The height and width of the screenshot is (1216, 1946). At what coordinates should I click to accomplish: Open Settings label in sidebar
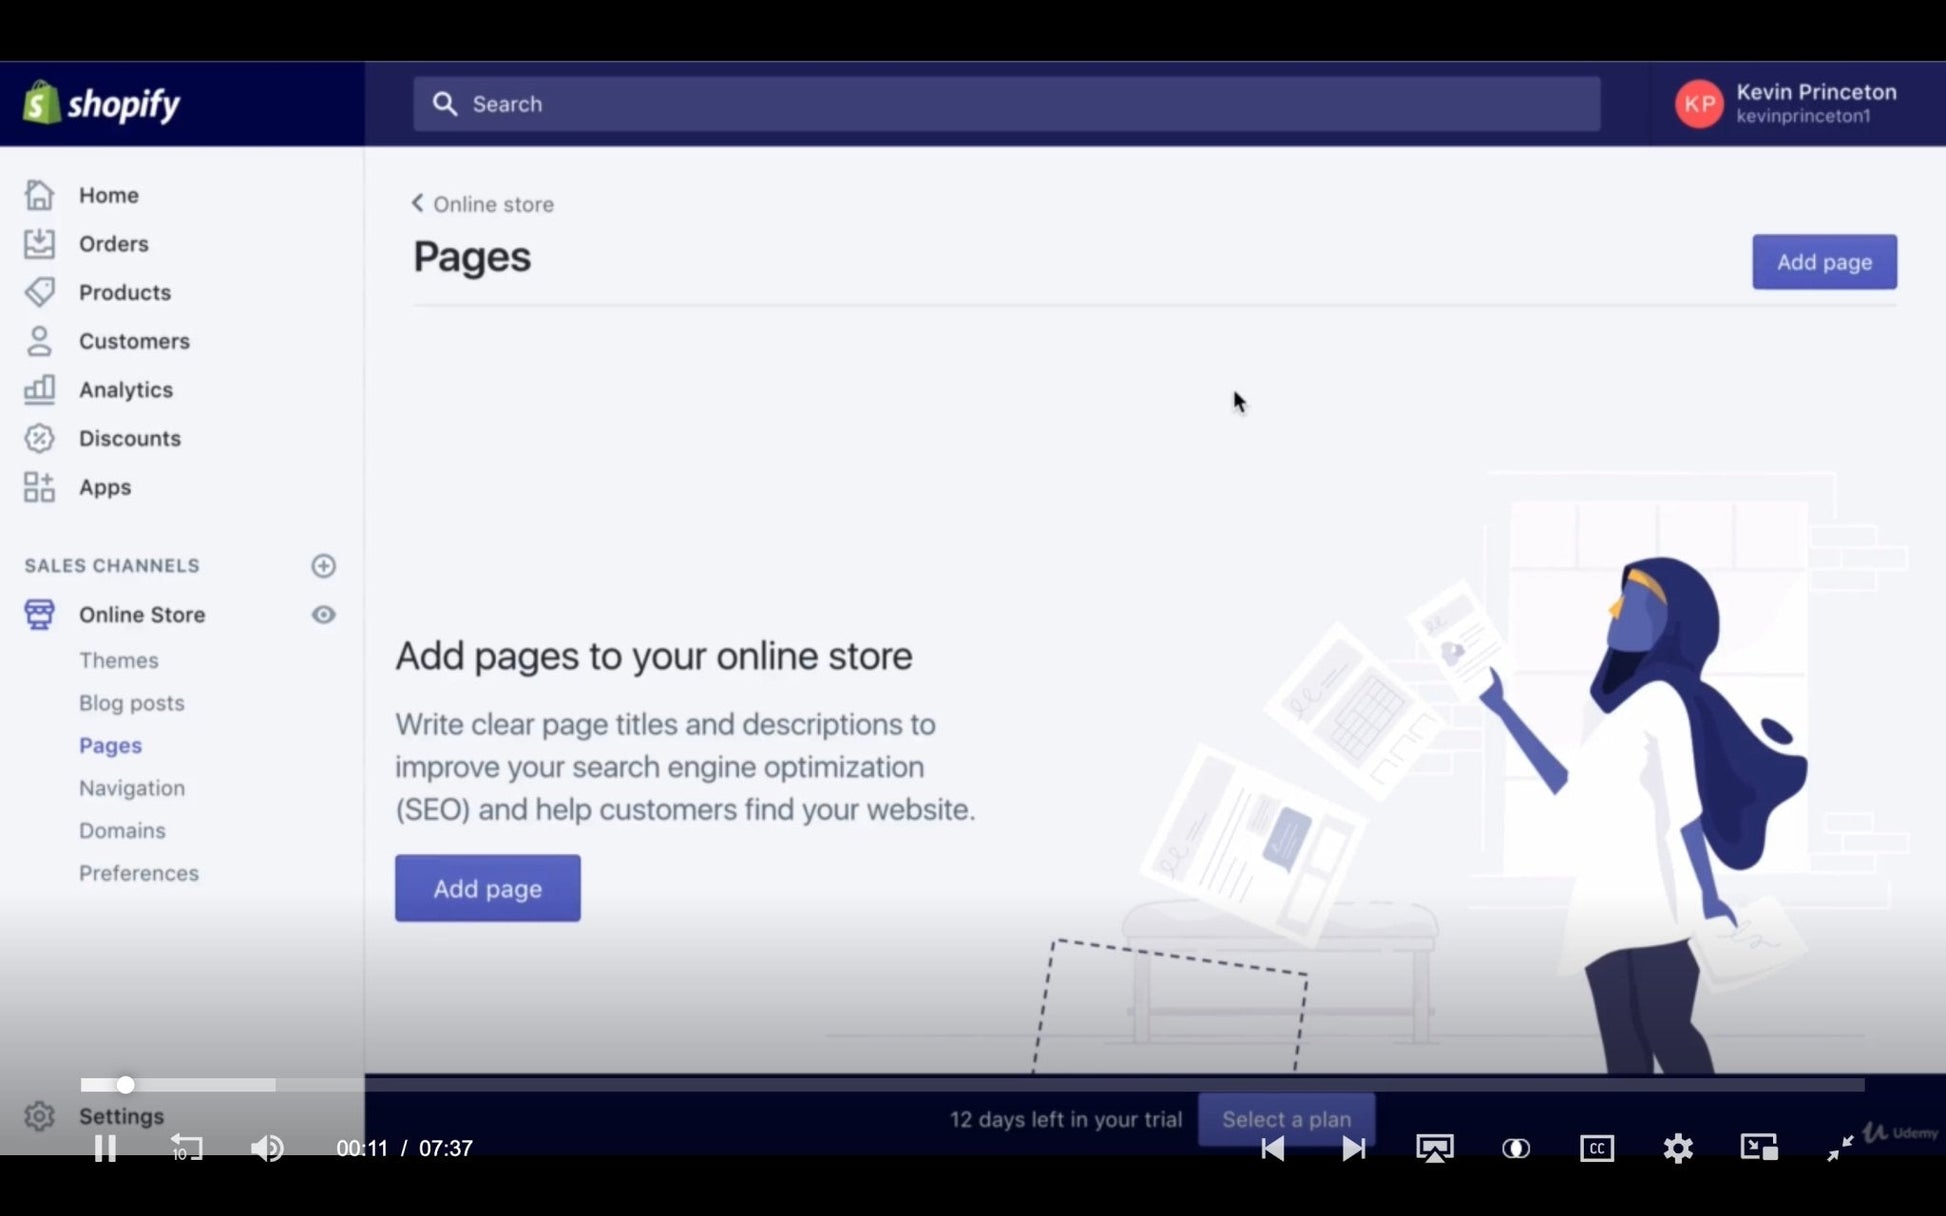click(x=121, y=1116)
